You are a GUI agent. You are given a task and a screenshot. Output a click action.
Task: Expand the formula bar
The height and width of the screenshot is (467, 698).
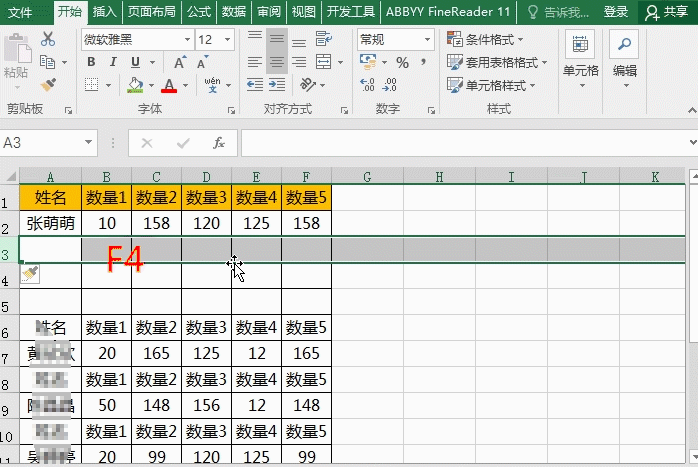692,142
